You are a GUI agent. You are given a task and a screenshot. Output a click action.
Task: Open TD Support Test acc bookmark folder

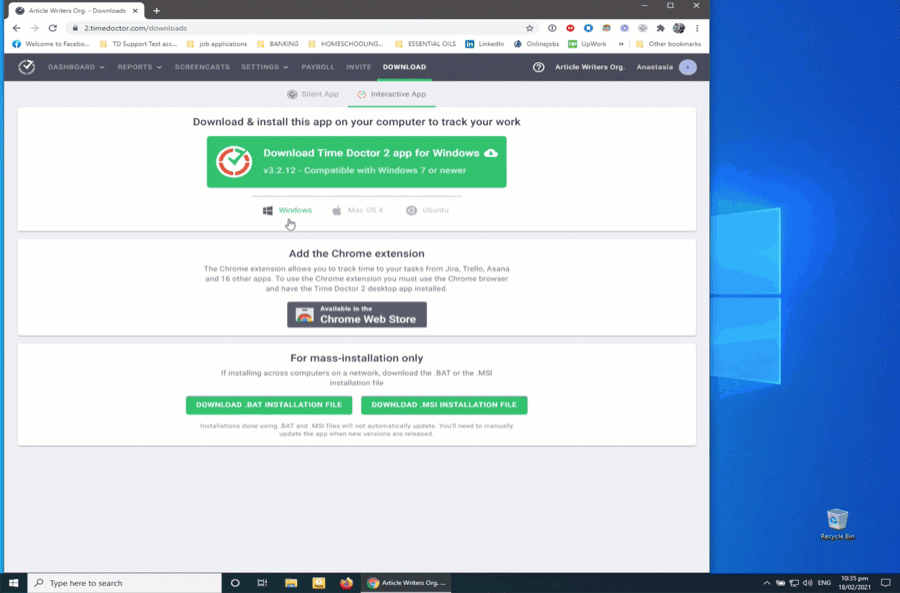point(138,44)
